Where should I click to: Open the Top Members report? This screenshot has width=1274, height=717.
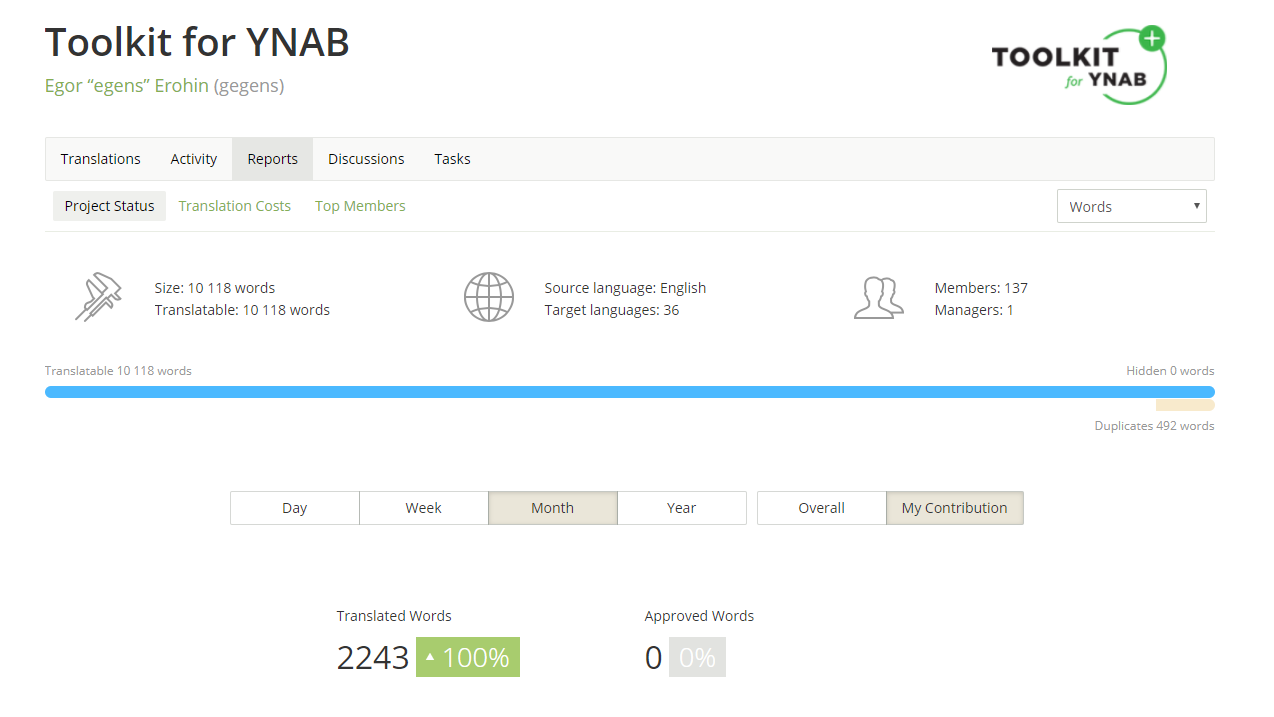tap(360, 206)
